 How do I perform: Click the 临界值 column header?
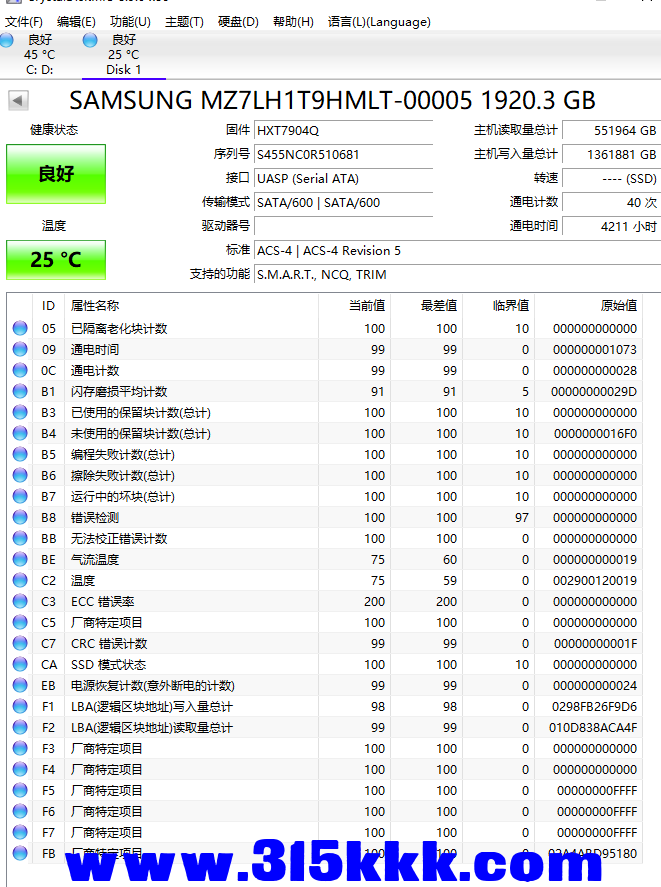[498, 306]
